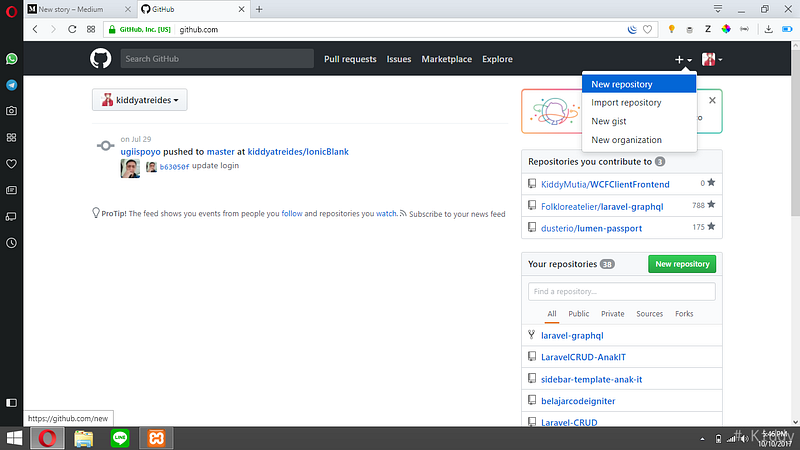Open ugiispoyo user profile link

pyautogui.click(x=140, y=152)
